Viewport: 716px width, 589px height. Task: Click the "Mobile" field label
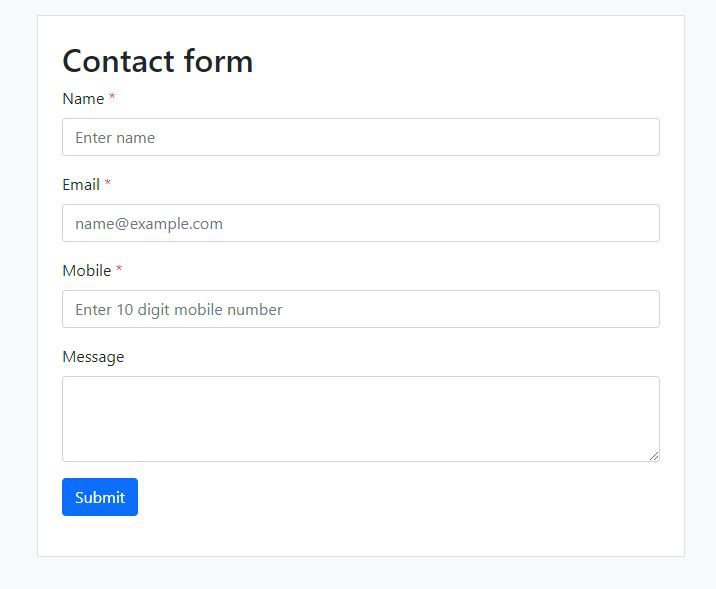[87, 271]
